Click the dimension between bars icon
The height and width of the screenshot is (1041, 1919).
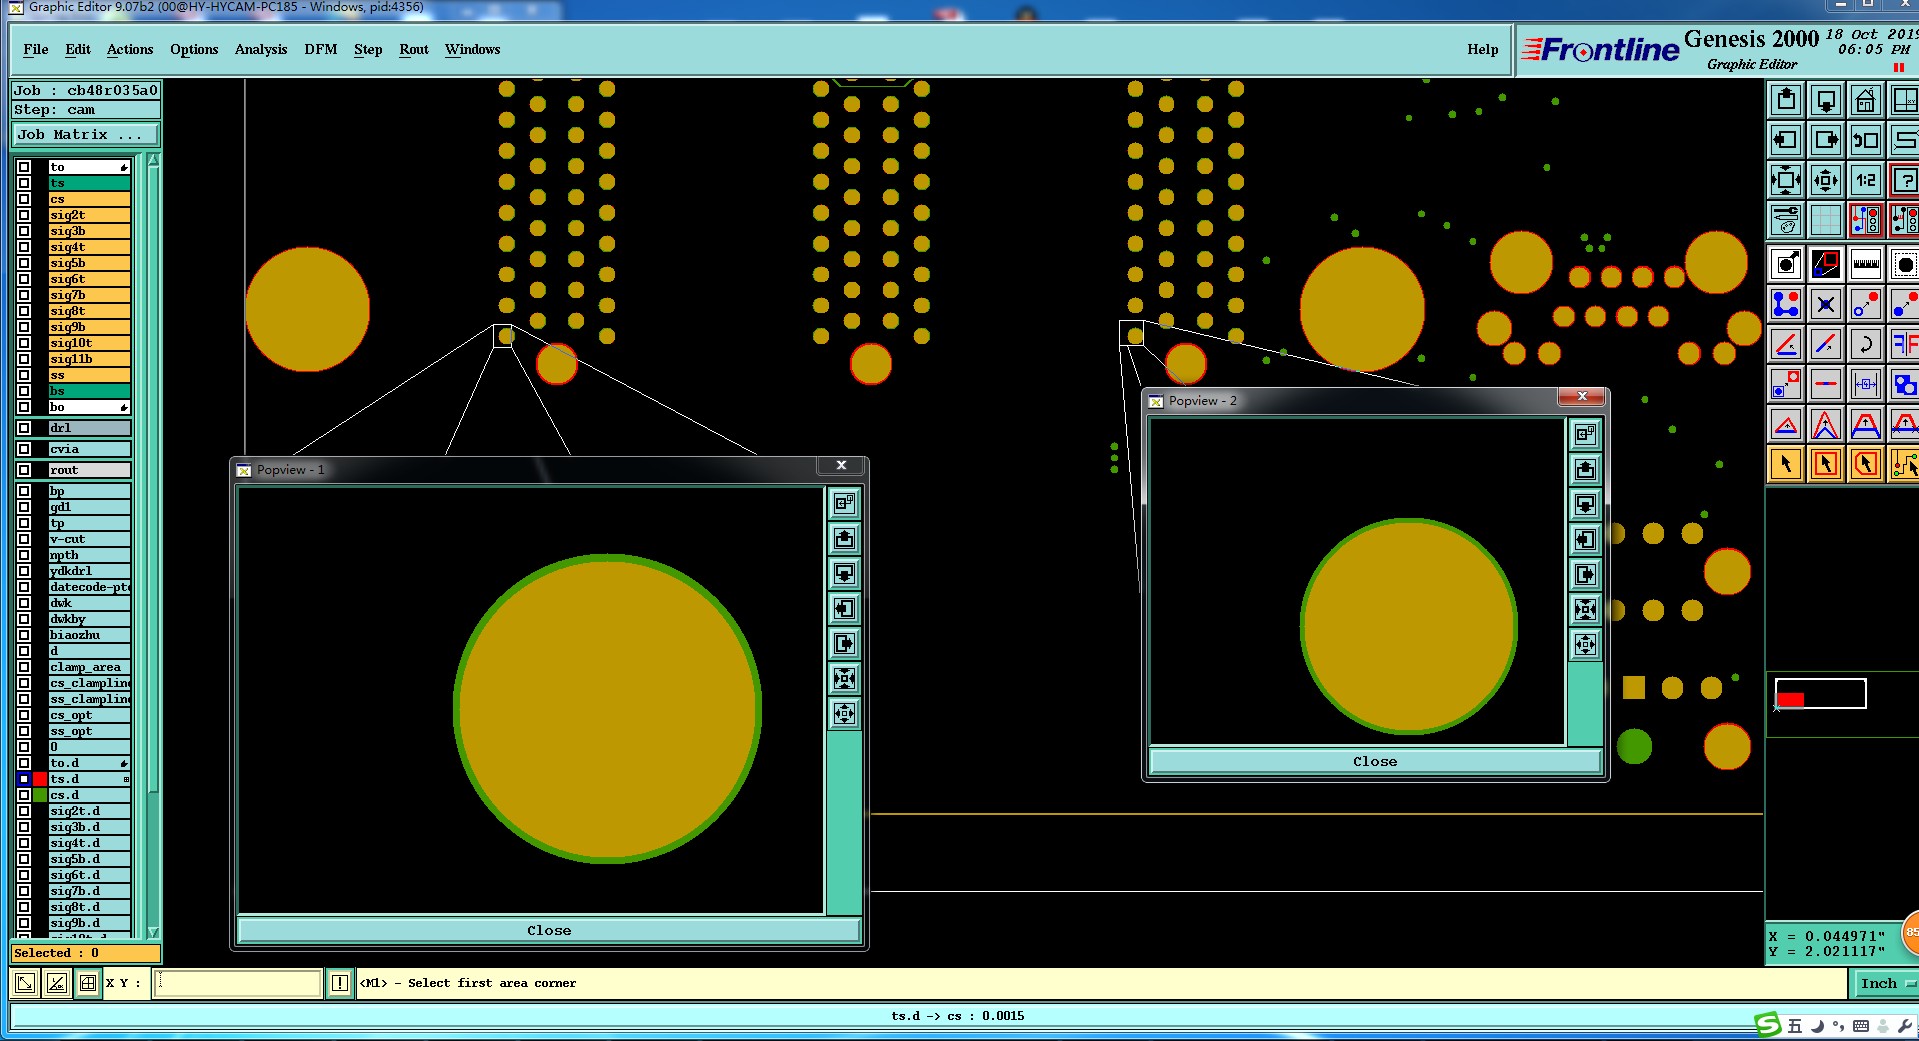(1866, 384)
